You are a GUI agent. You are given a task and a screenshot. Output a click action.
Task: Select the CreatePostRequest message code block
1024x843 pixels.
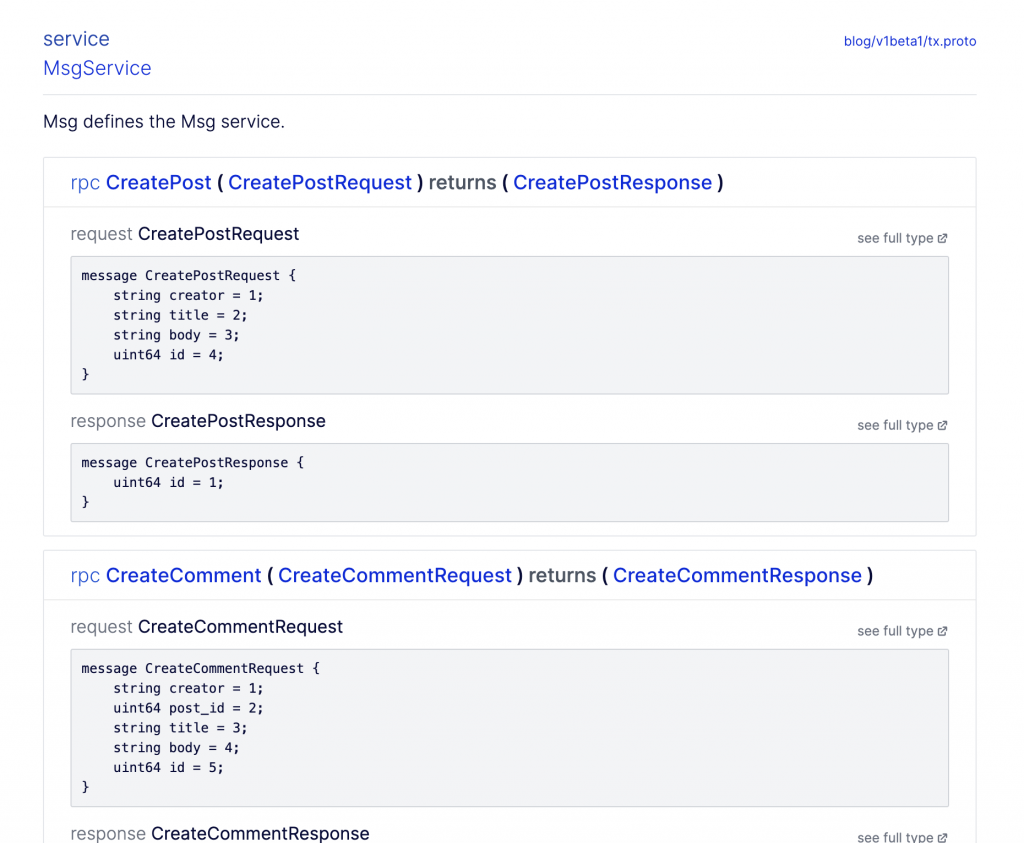(x=509, y=325)
